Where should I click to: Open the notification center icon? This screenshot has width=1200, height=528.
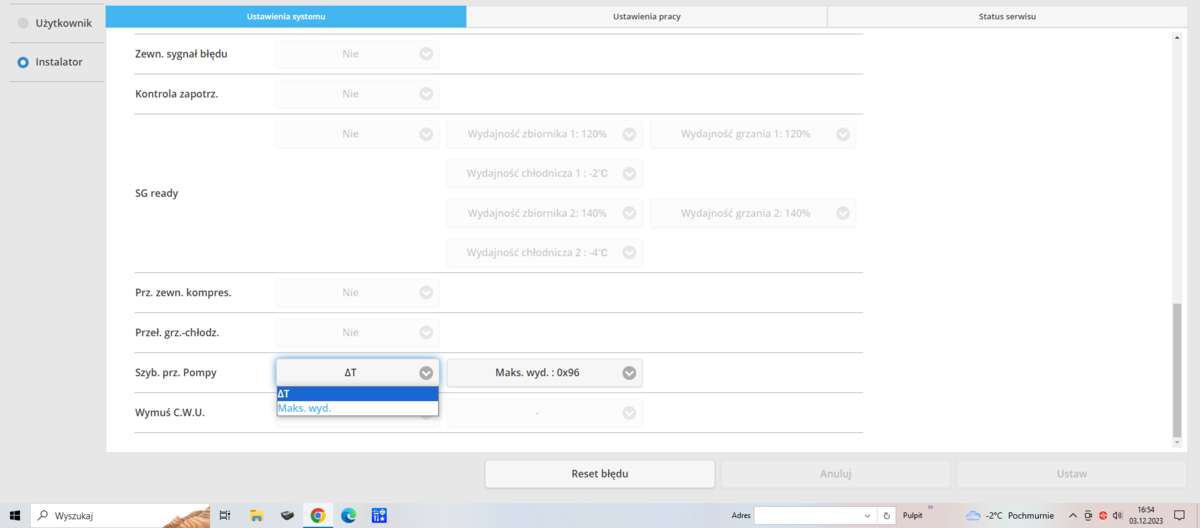coord(1179,515)
